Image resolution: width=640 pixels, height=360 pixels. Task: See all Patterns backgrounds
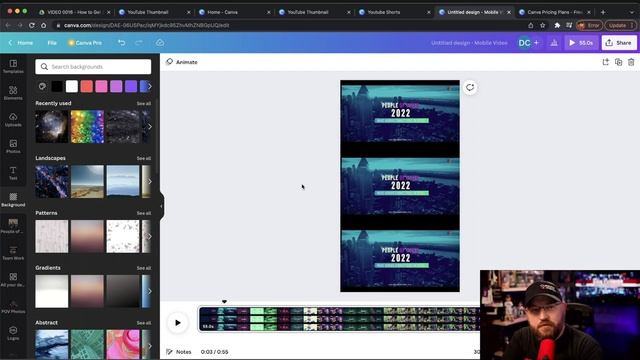tap(144, 213)
